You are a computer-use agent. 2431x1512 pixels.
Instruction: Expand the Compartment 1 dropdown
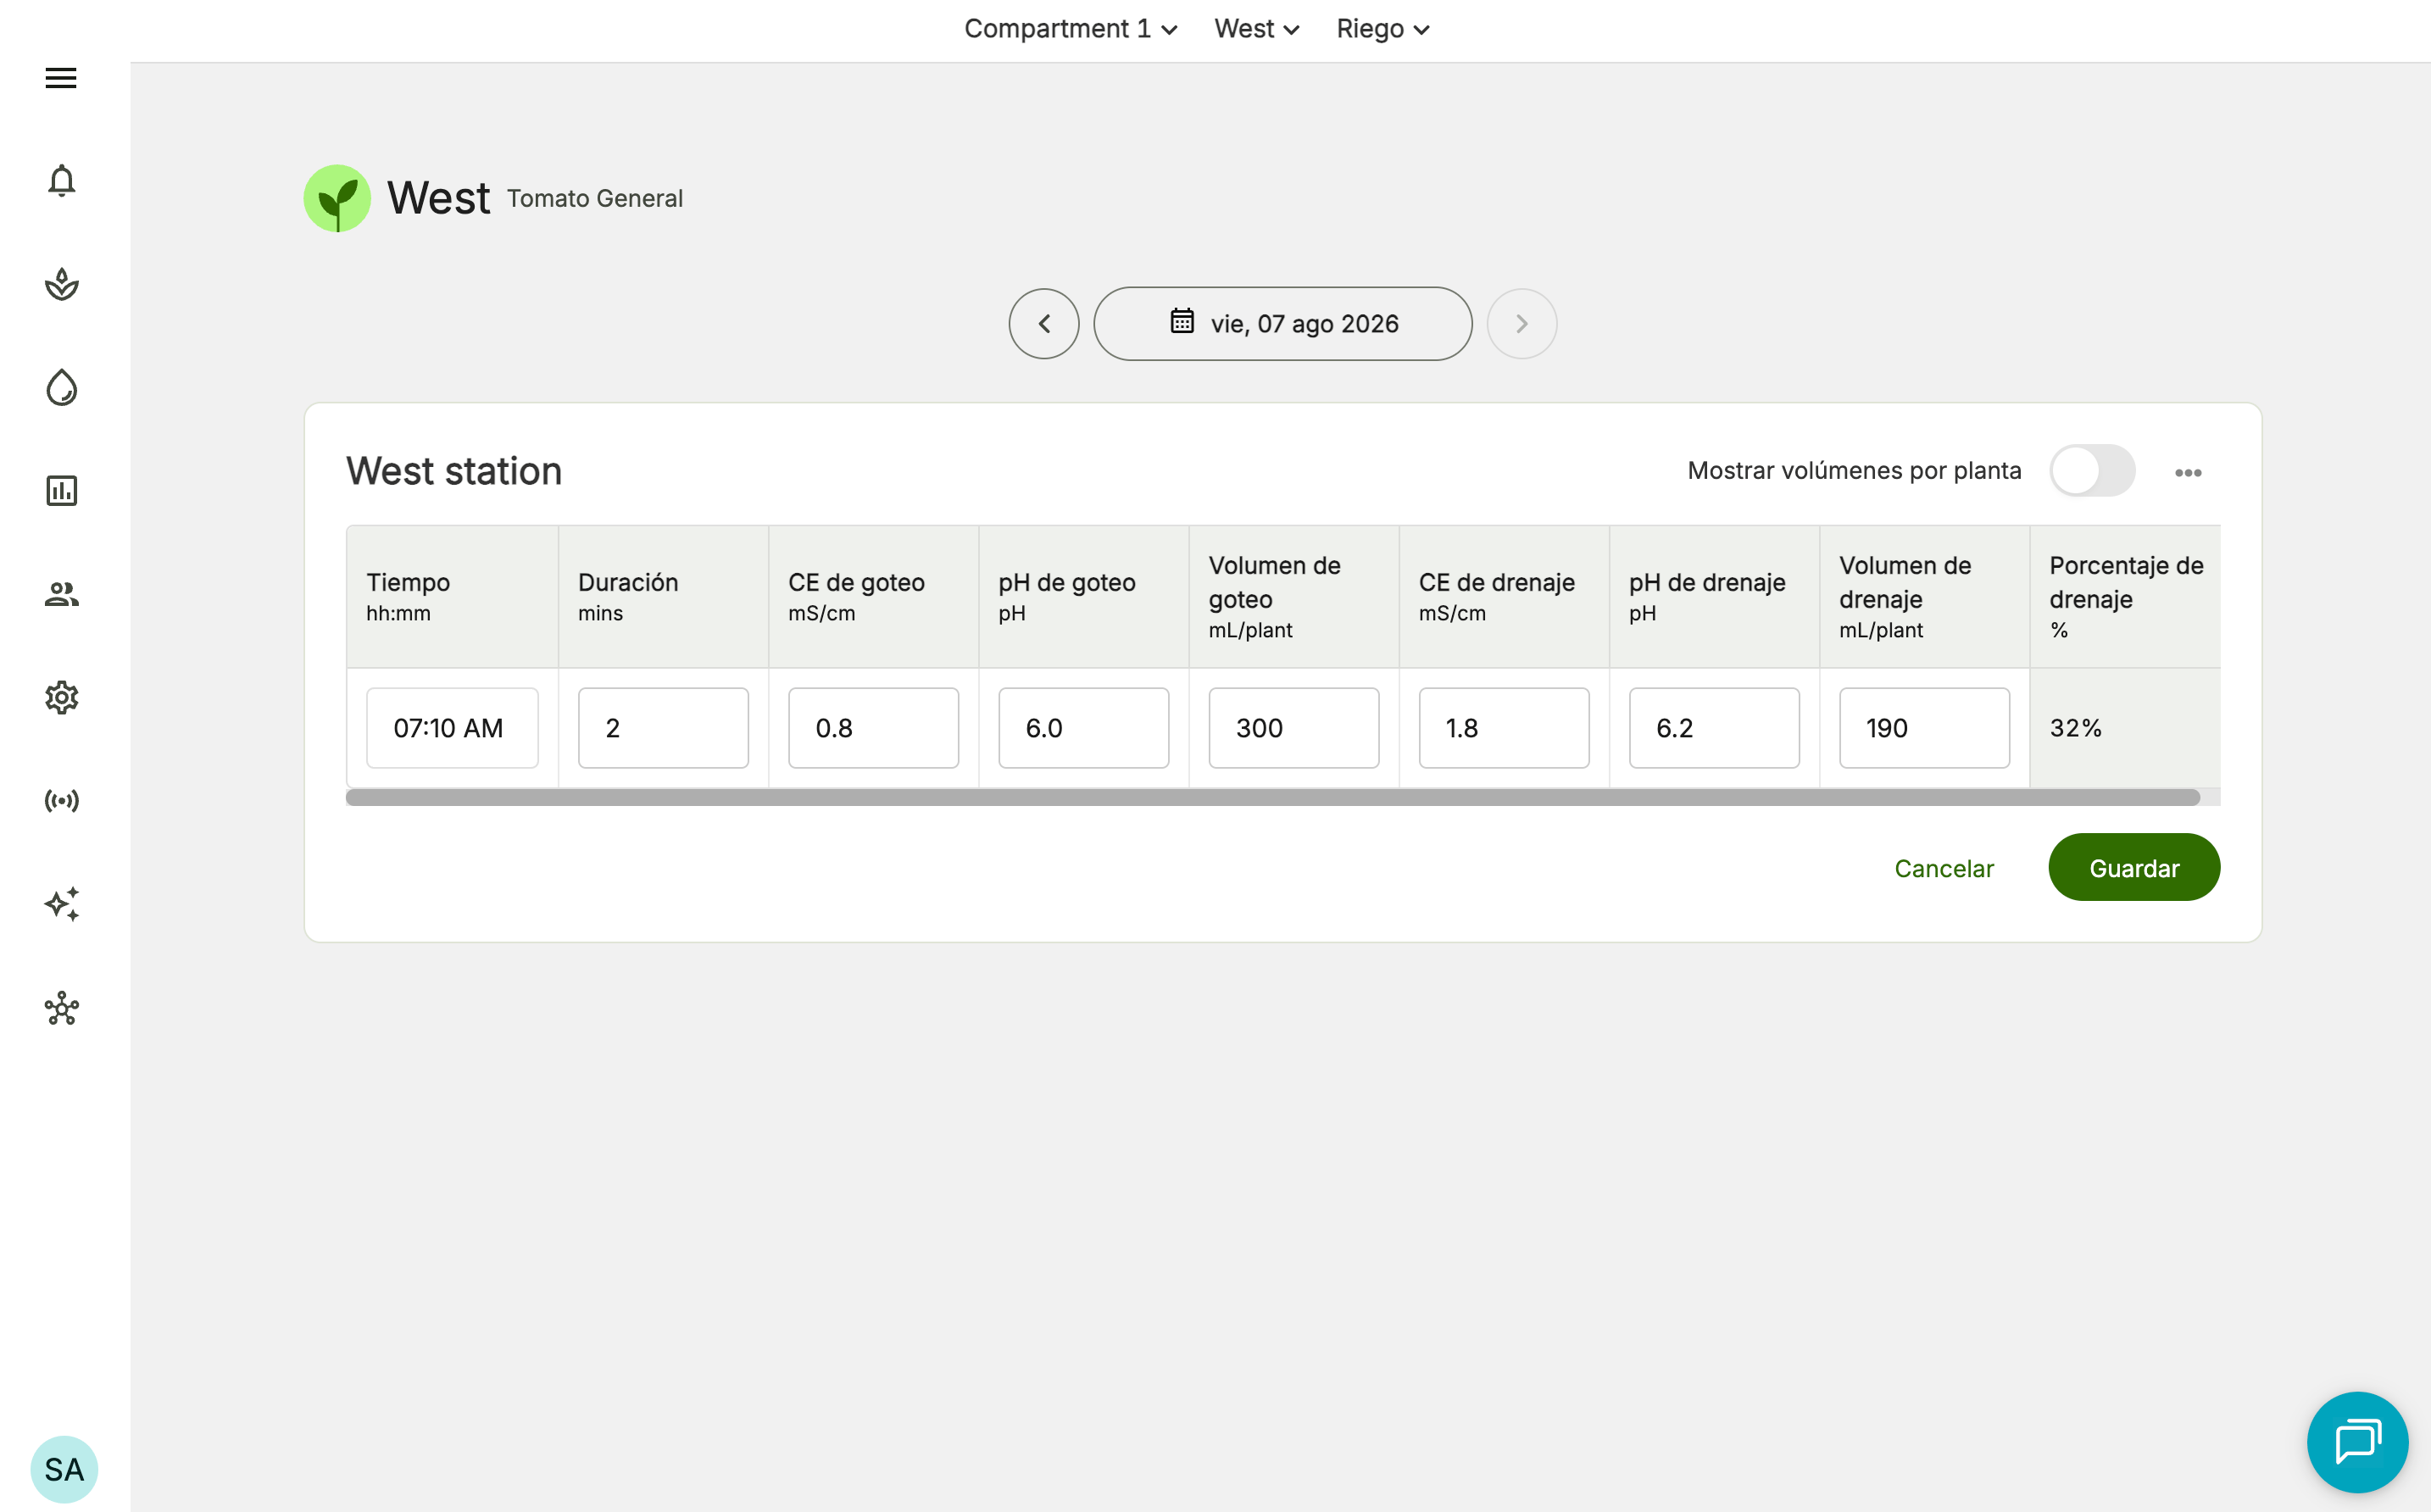[1070, 29]
